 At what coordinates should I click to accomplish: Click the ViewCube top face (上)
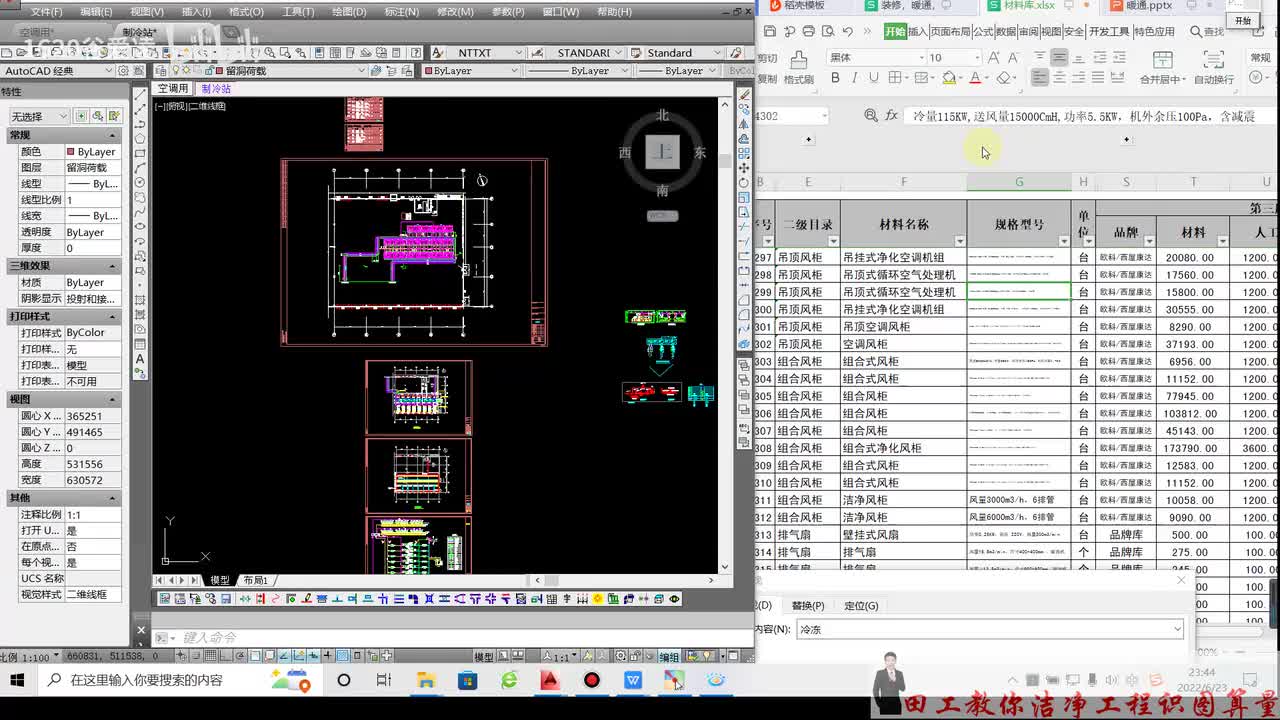click(662, 152)
